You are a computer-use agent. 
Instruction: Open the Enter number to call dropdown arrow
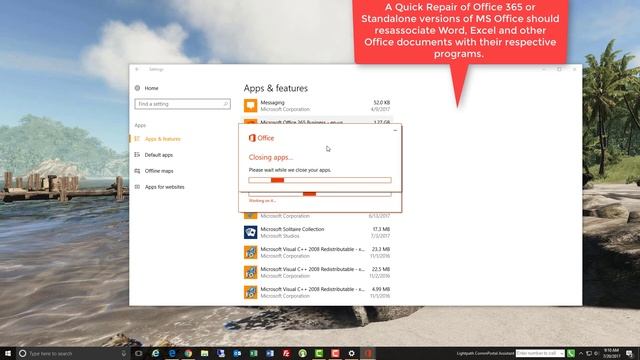click(562, 353)
